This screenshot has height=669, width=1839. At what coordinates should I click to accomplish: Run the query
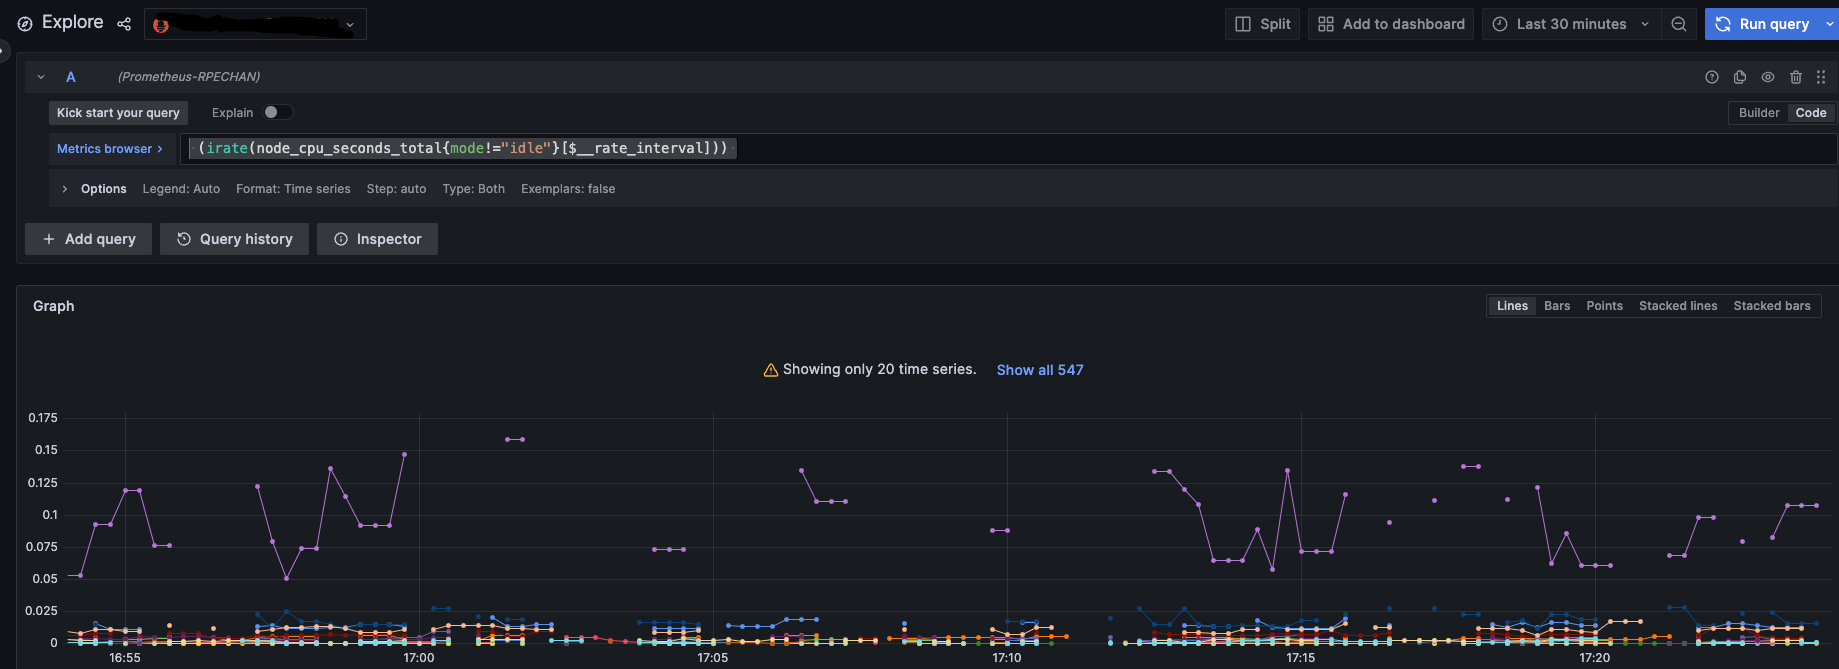[1763, 24]
